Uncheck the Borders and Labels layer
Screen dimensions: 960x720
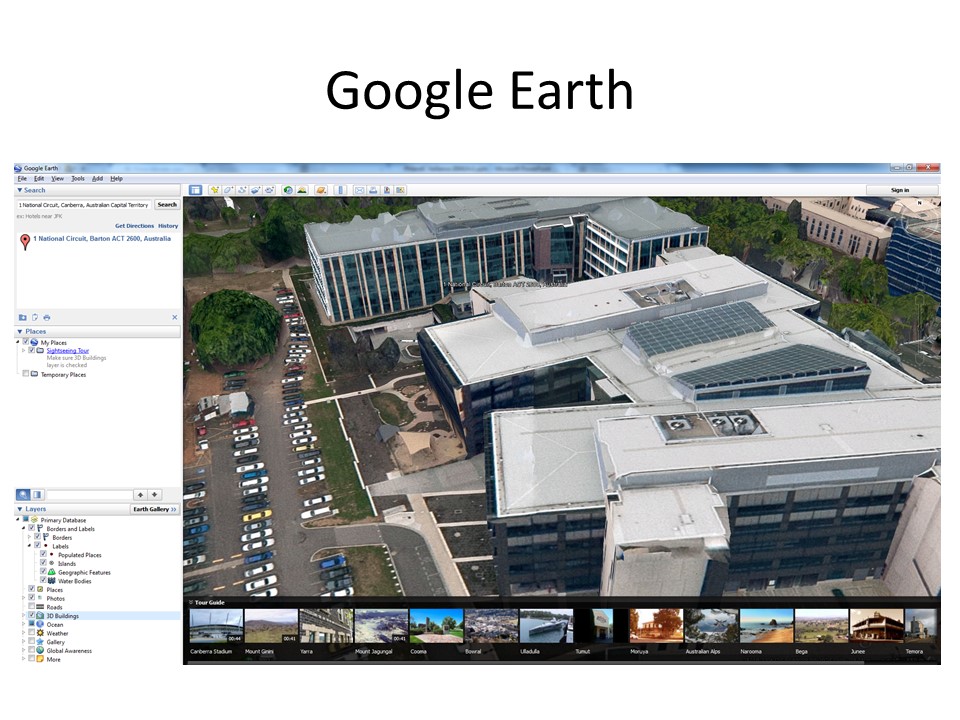(31, 528)
